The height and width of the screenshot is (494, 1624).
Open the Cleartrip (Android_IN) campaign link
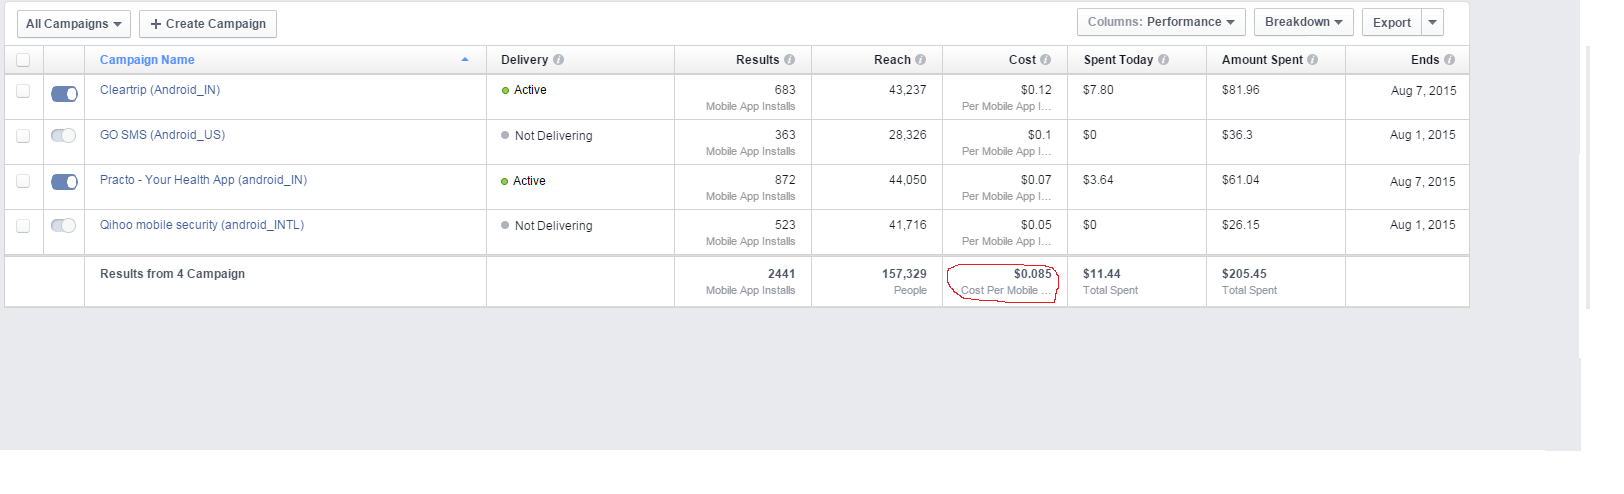click(x=160, y=90)
